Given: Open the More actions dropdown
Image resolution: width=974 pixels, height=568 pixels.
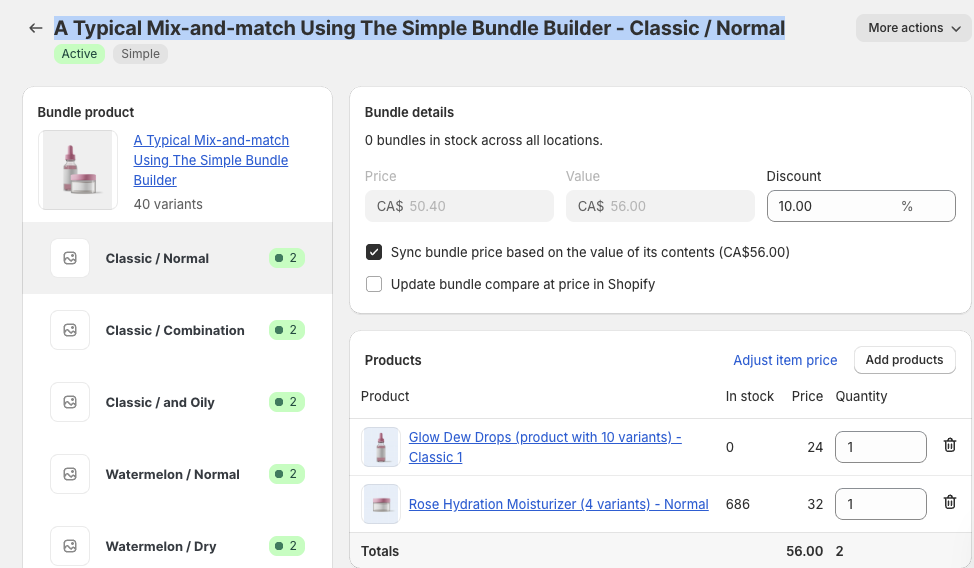Looking at the screenshot, I should pyautogui.click(x=913, y=28).
